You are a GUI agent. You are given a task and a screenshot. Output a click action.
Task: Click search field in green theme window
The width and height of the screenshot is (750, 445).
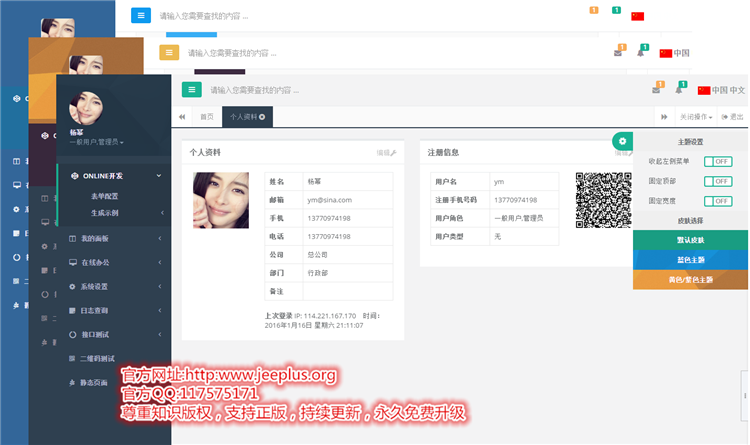pyautogui.click(x=255, y=90)
